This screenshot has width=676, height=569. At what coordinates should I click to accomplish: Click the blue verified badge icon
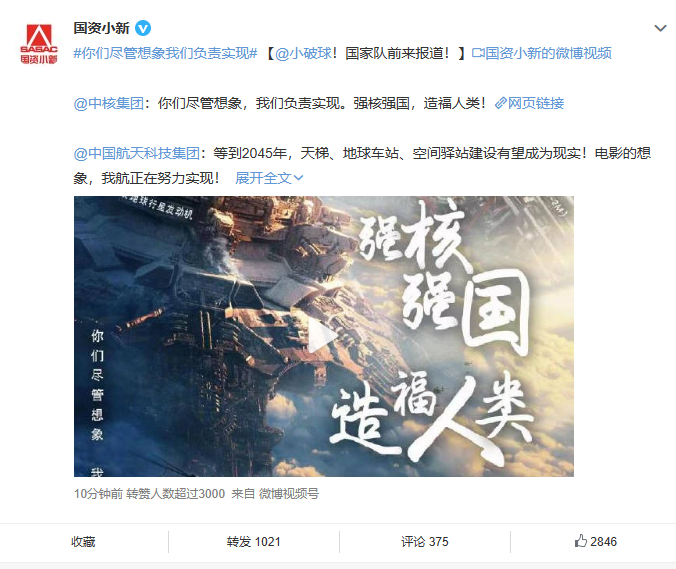143,28
